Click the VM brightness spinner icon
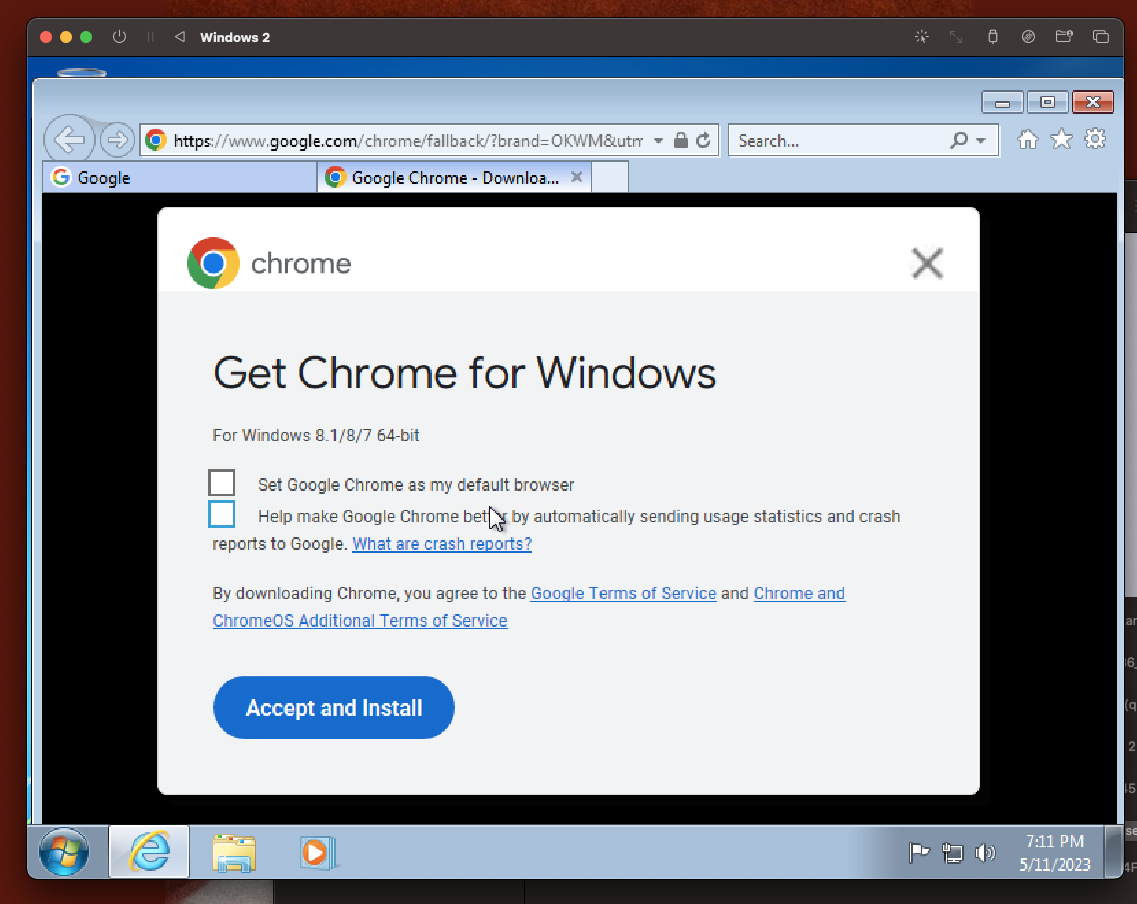This screenshot has width=1137, height=904. (x=922, y=37)
